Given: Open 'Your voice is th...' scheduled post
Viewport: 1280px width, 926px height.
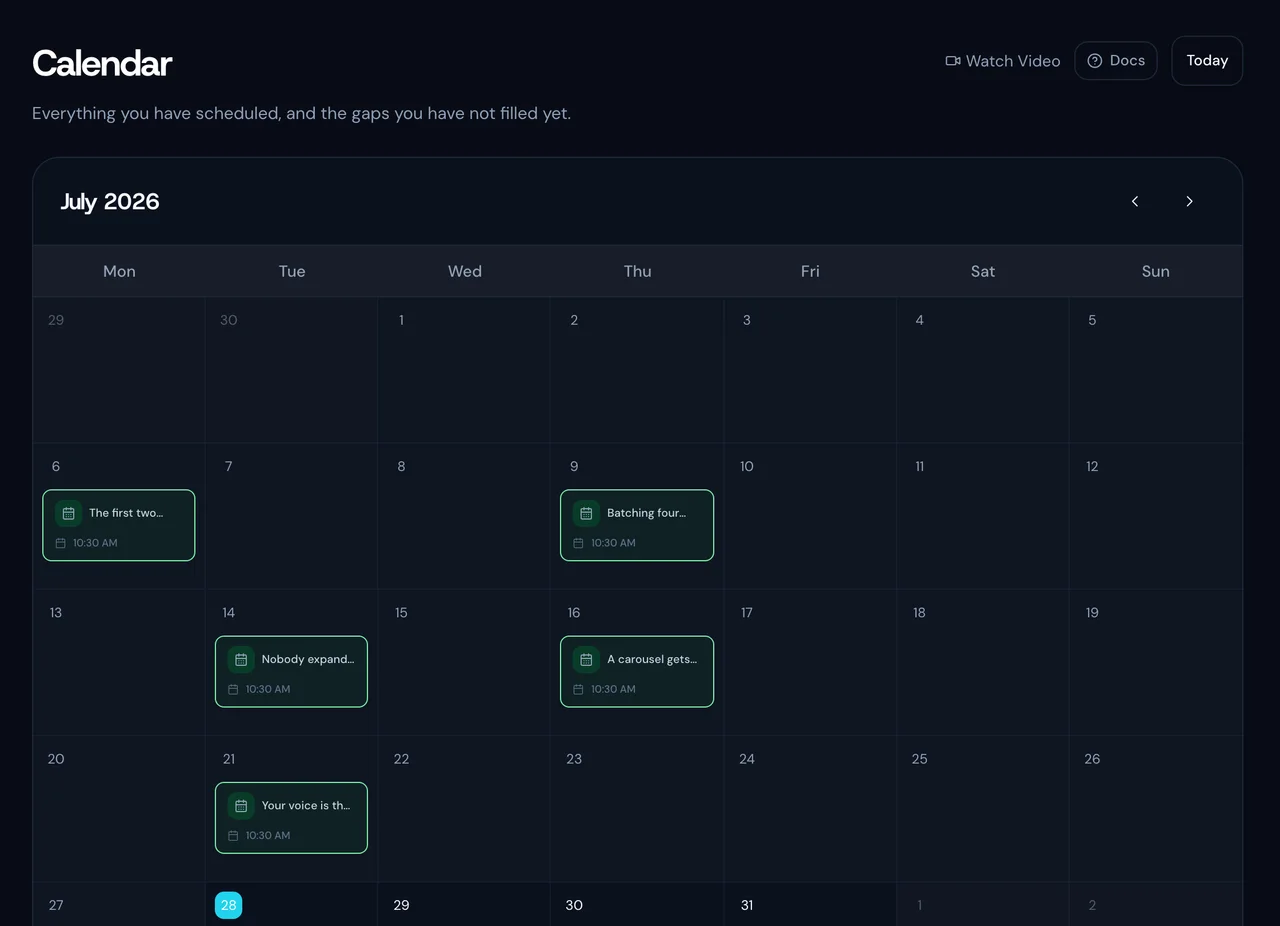Looking at the screenshot, I should (x=291, y=818).
